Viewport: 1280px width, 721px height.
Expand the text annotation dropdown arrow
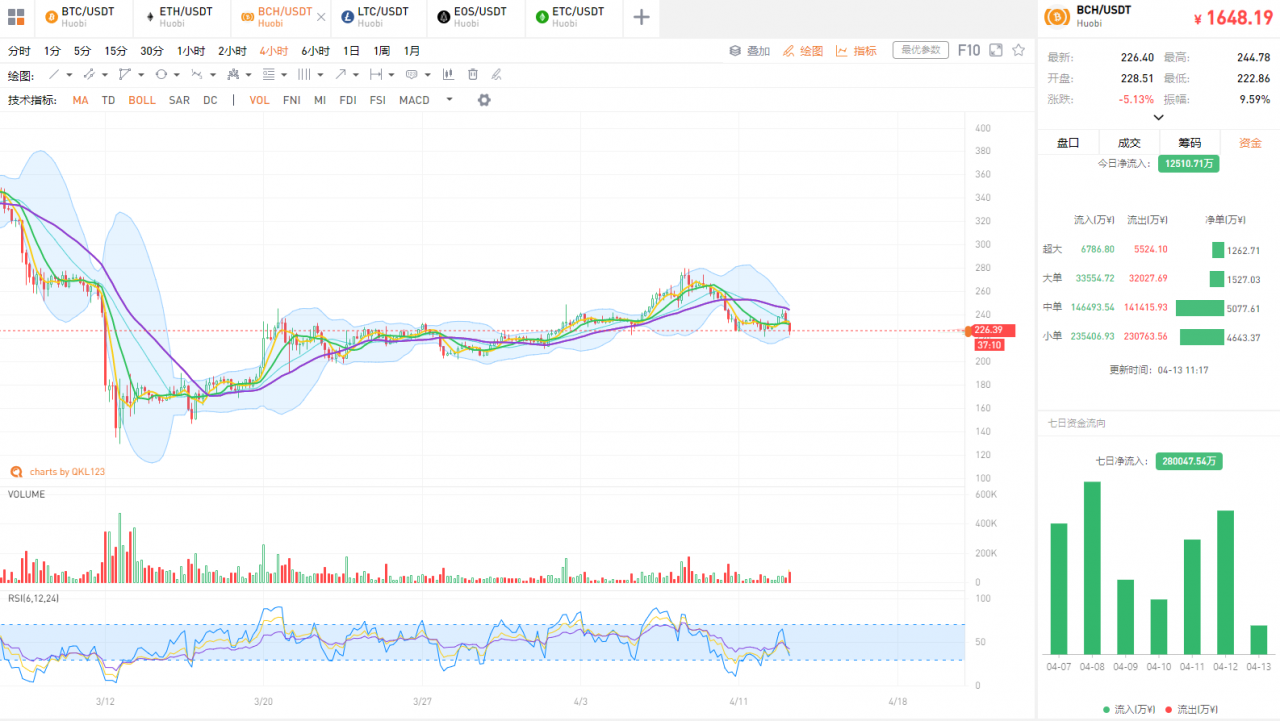[428, 75]
